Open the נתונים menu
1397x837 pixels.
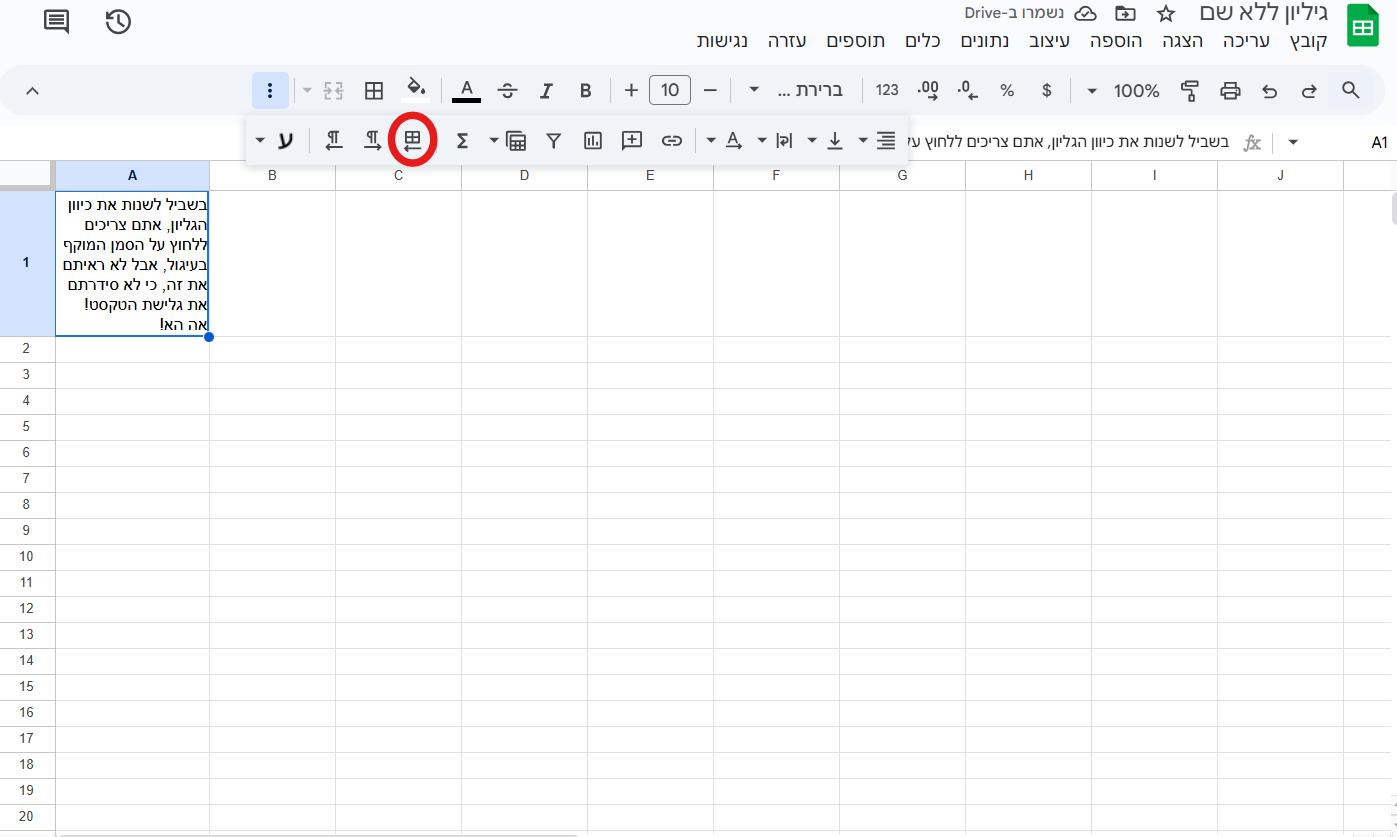pyautogui.click(x=985, y=41)
